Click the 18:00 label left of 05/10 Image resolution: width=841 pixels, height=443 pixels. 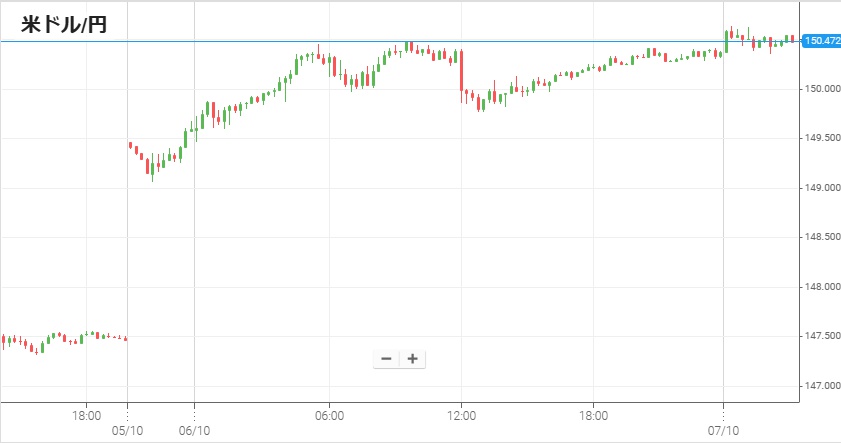click(87, 414)
